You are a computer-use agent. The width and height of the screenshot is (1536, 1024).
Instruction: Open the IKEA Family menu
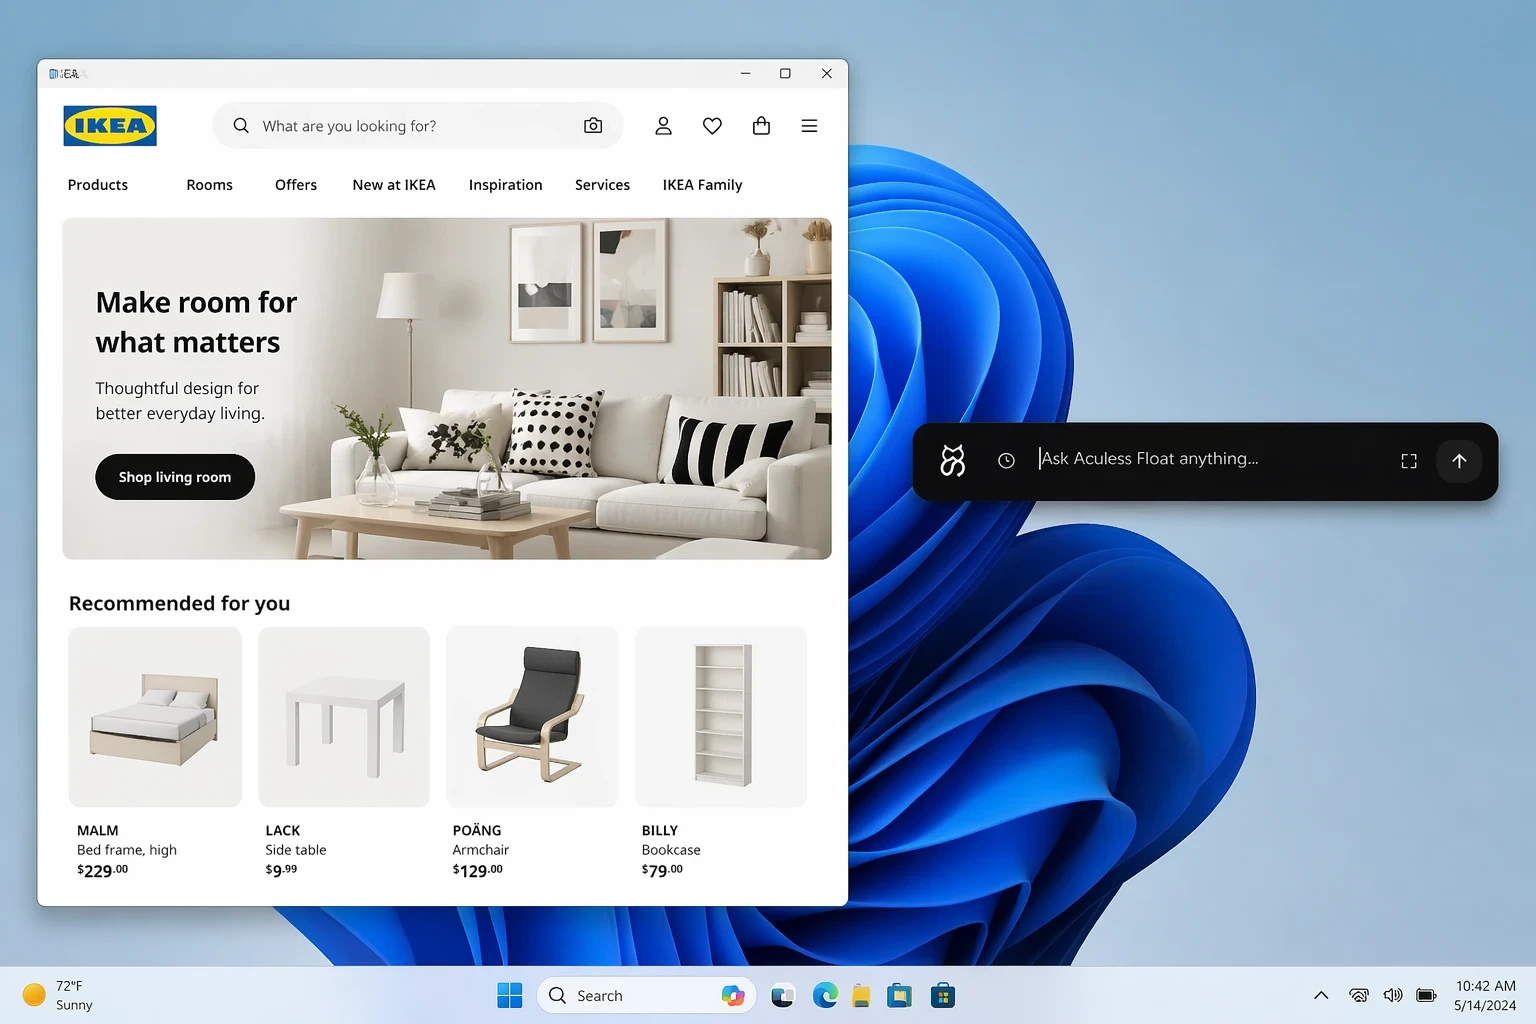[x=702, y=185]
